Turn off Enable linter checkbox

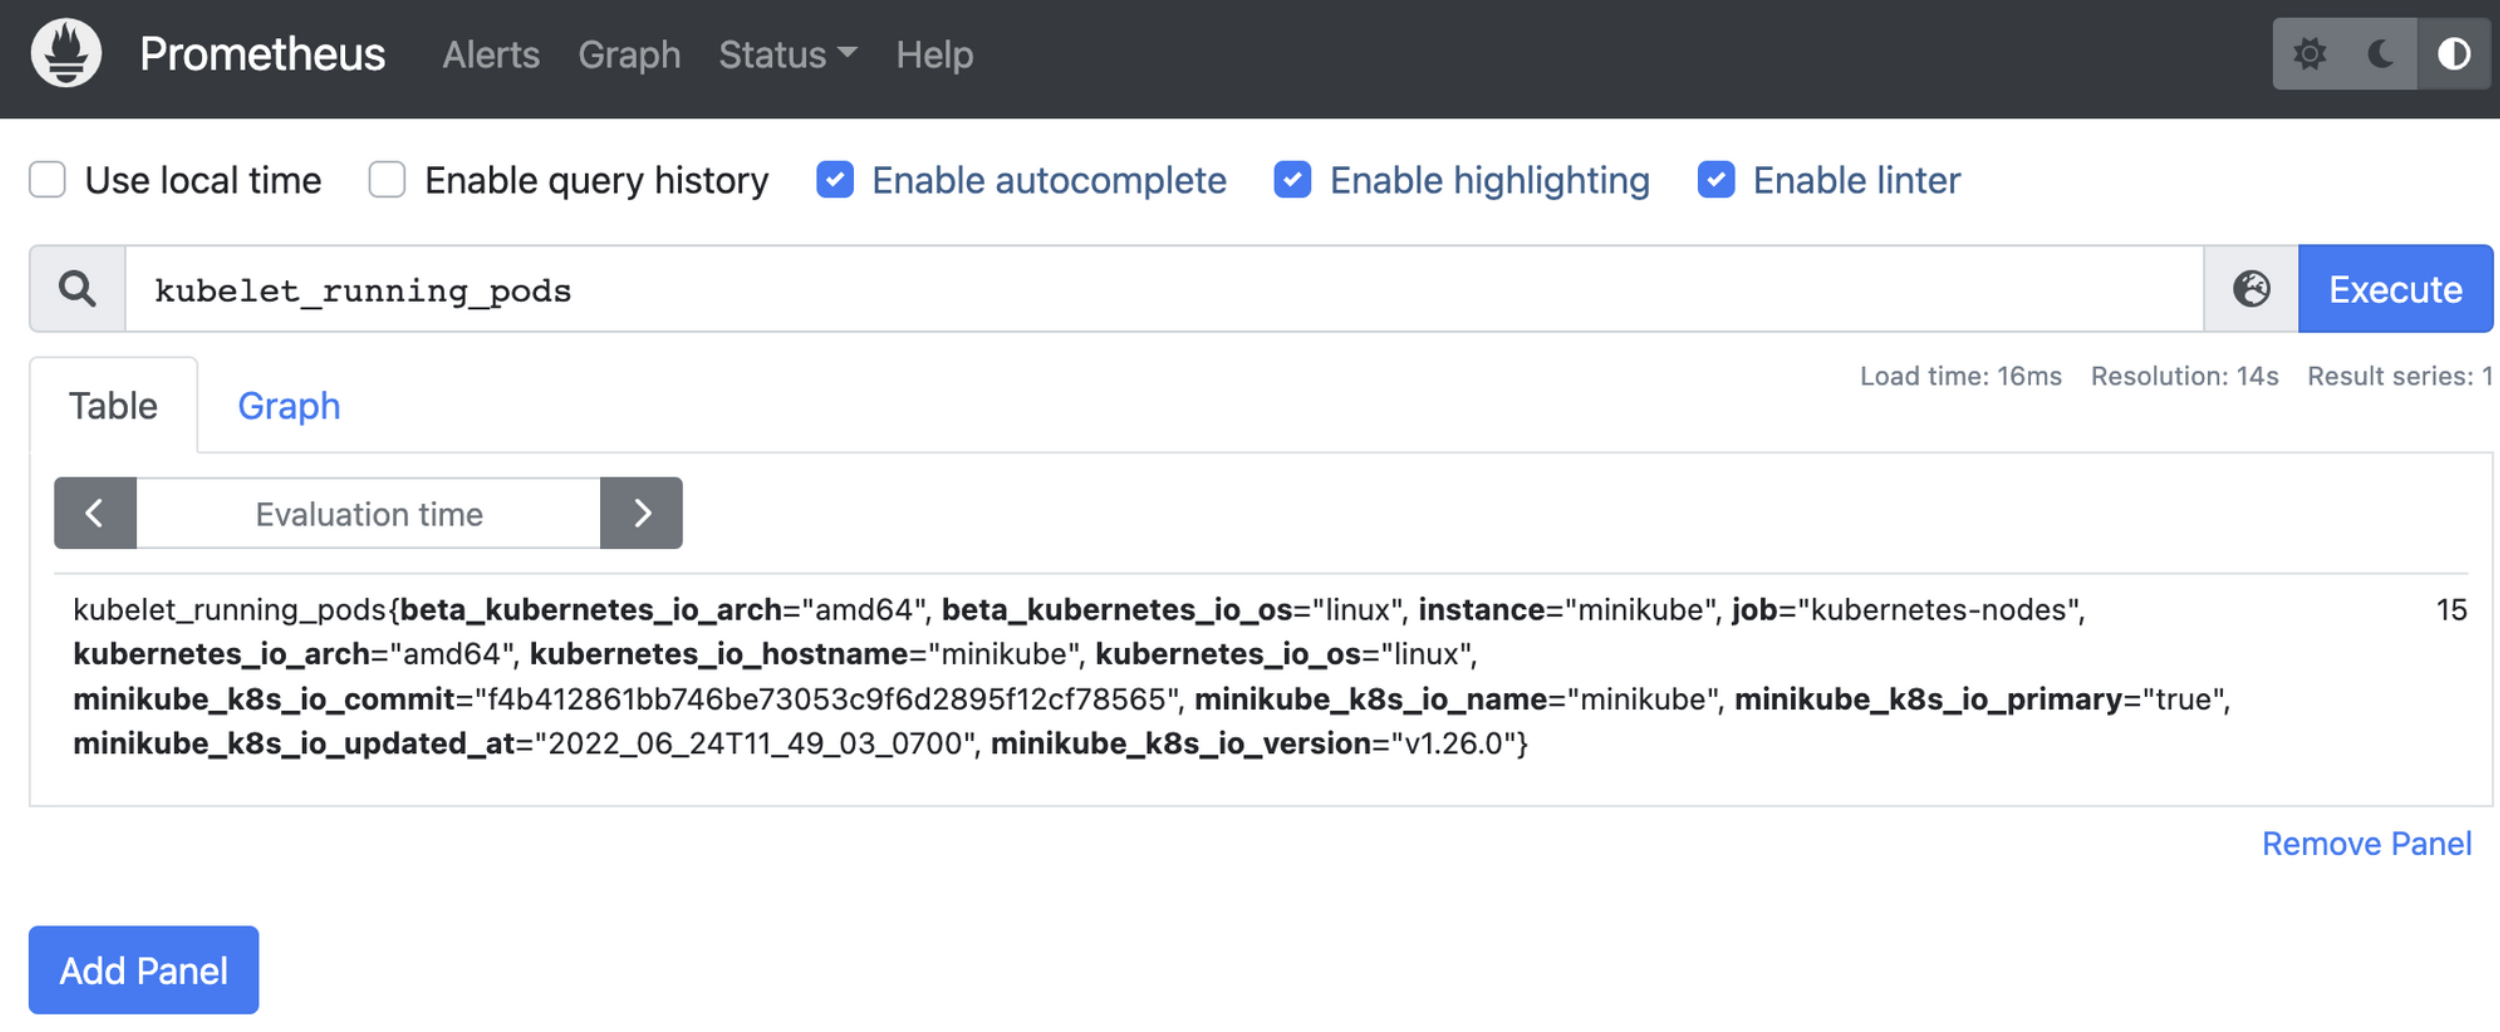pyautogui.click(x=1716, y=180)
